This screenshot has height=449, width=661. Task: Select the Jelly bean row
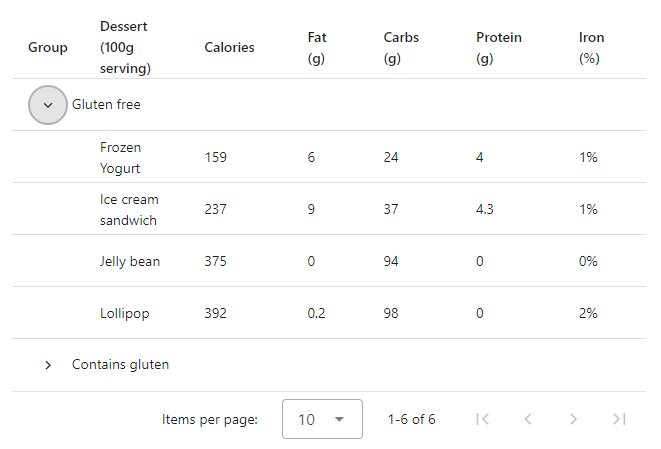coord(329,261)
